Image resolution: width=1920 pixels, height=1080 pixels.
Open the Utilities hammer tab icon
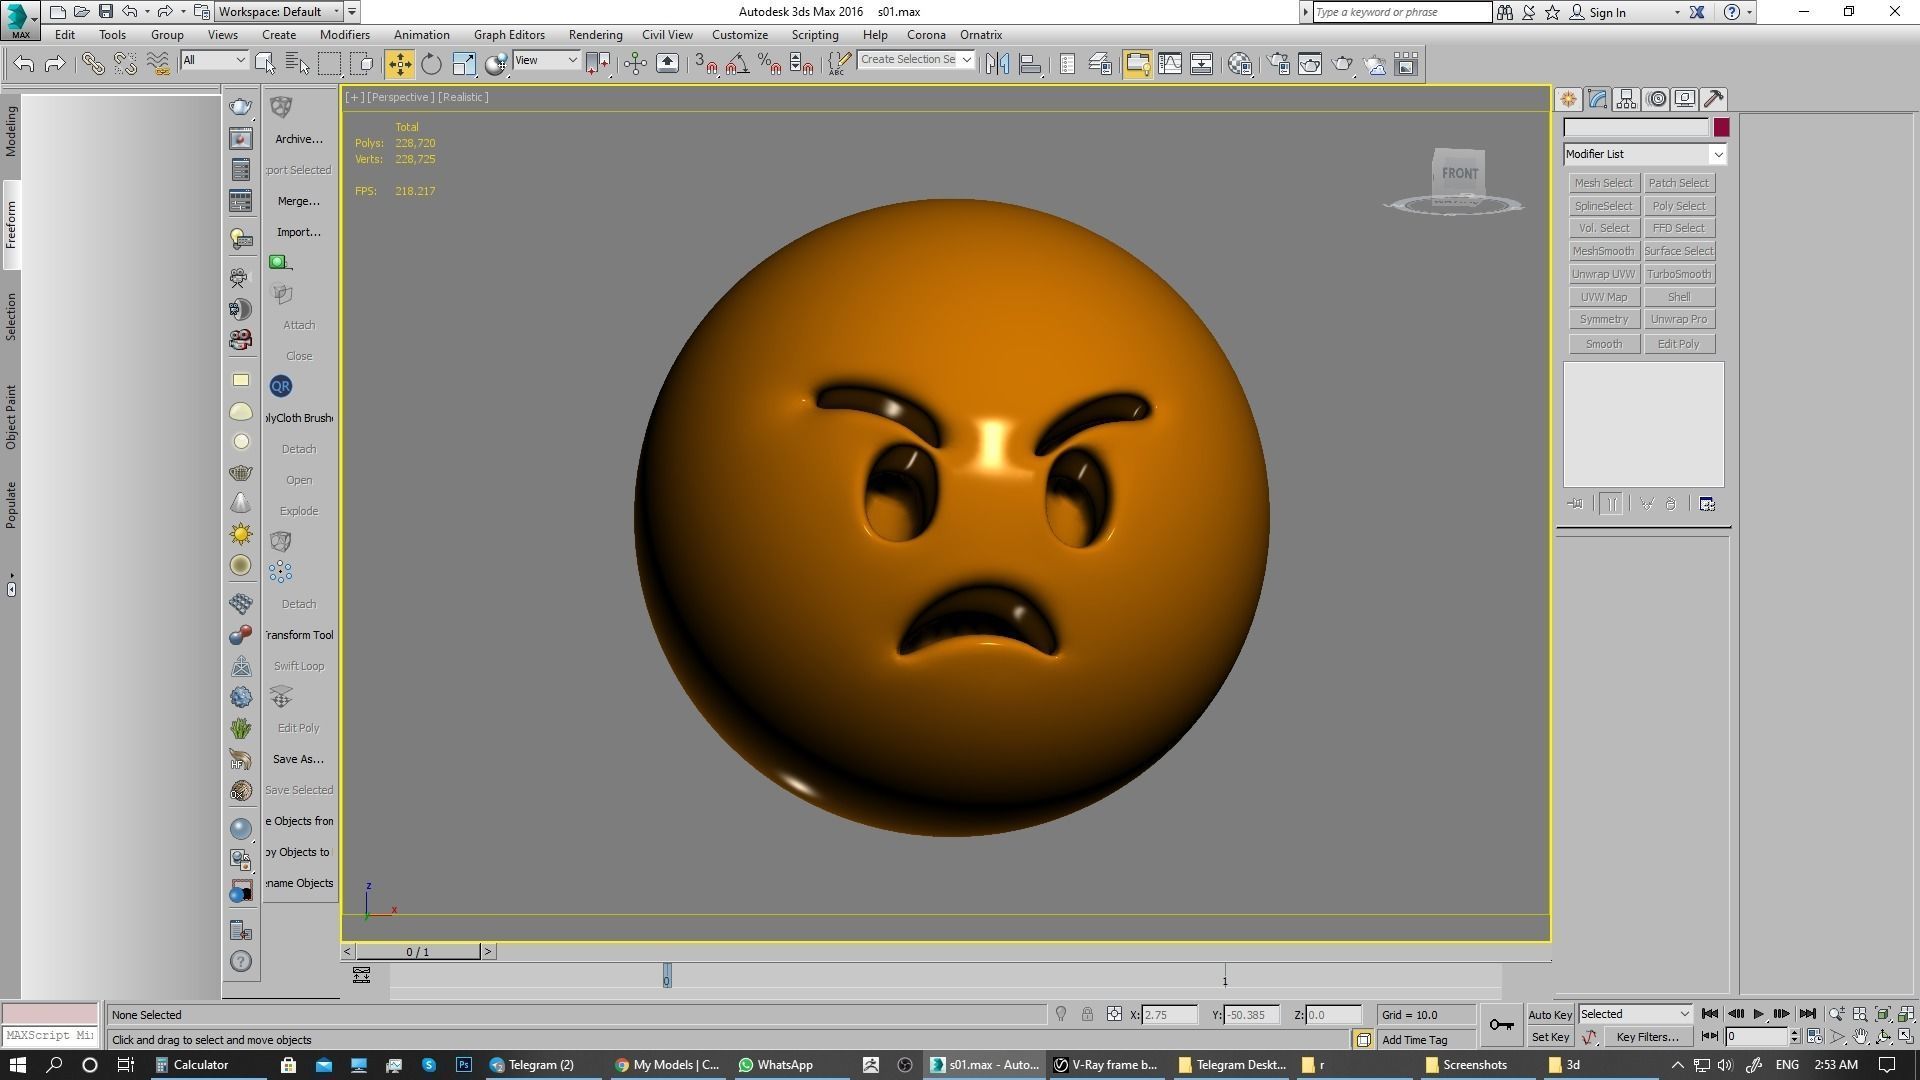(1714, 99)
